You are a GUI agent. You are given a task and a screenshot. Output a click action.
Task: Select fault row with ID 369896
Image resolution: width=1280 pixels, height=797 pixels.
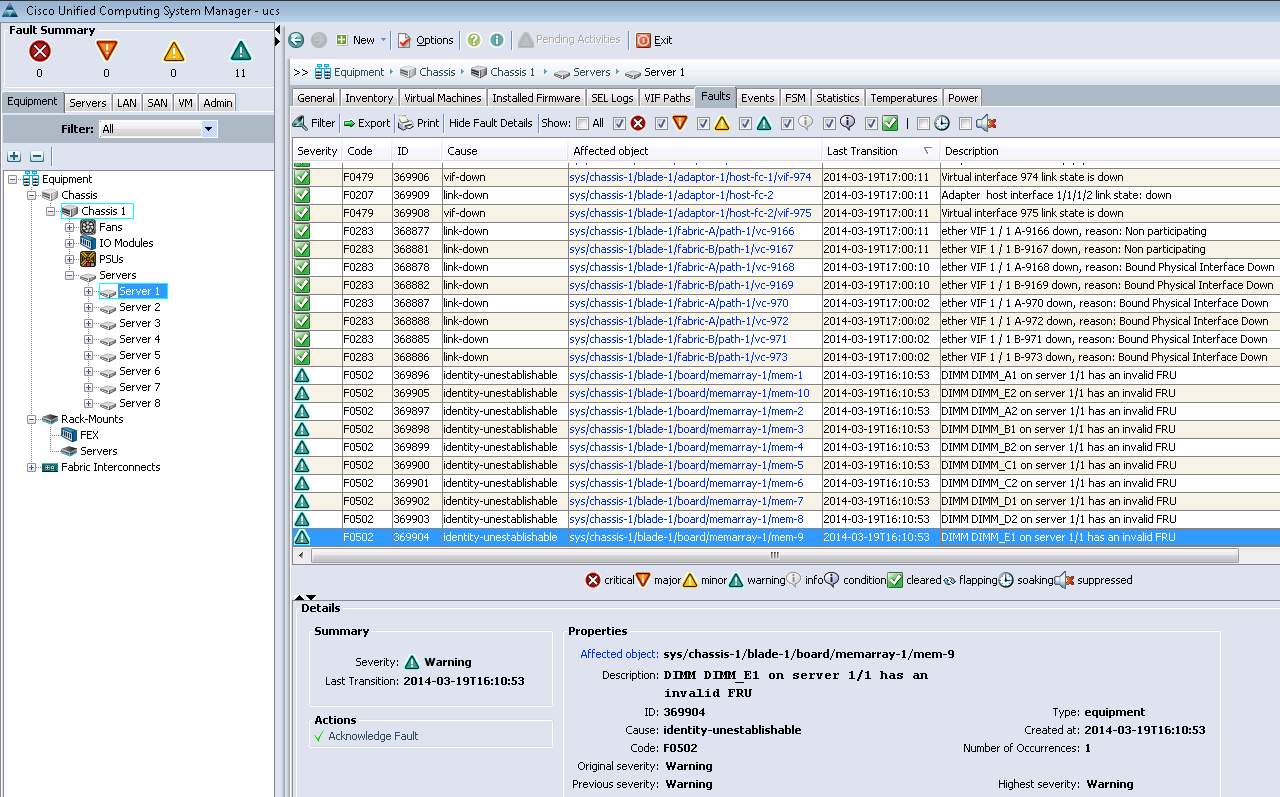(785, 375)
